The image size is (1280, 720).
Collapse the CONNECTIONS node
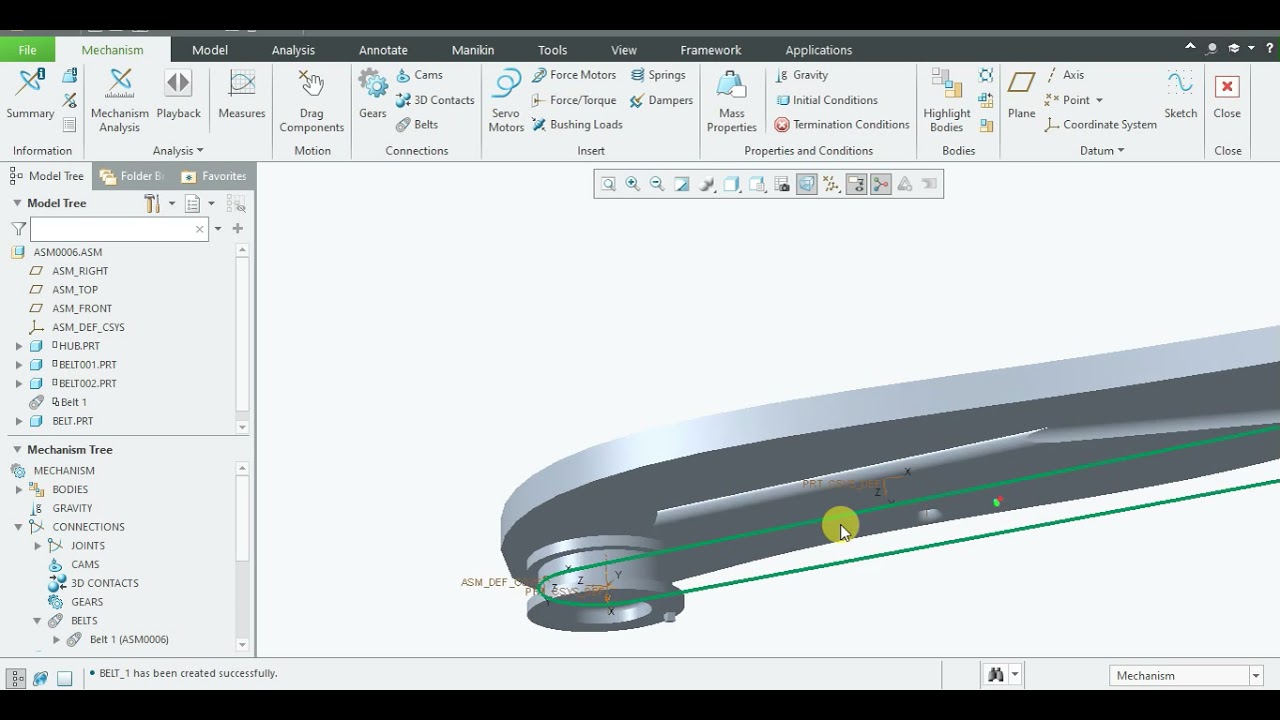tap(19, 527)
